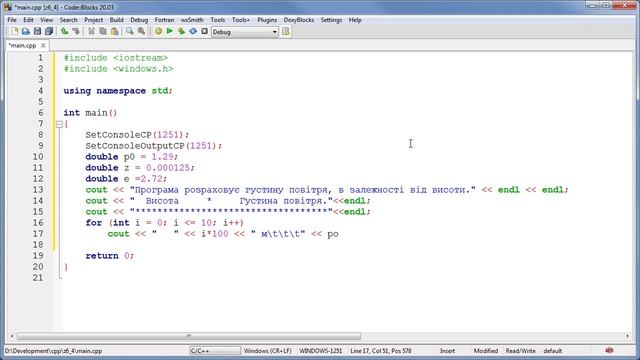Open the Settings menu
The width and height of the screenshot is (640, 360).
[x=331, y=20]
